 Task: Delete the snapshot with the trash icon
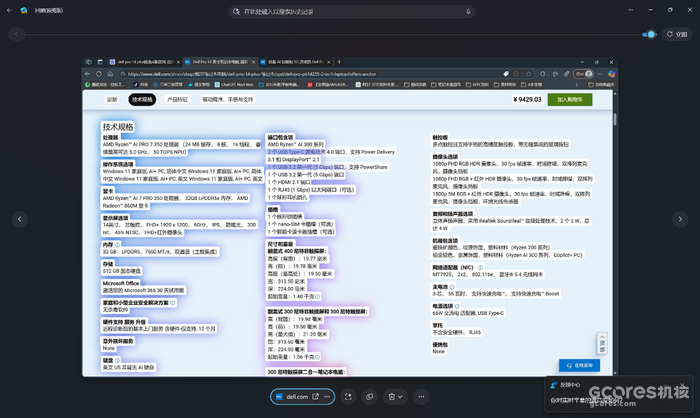392,397
